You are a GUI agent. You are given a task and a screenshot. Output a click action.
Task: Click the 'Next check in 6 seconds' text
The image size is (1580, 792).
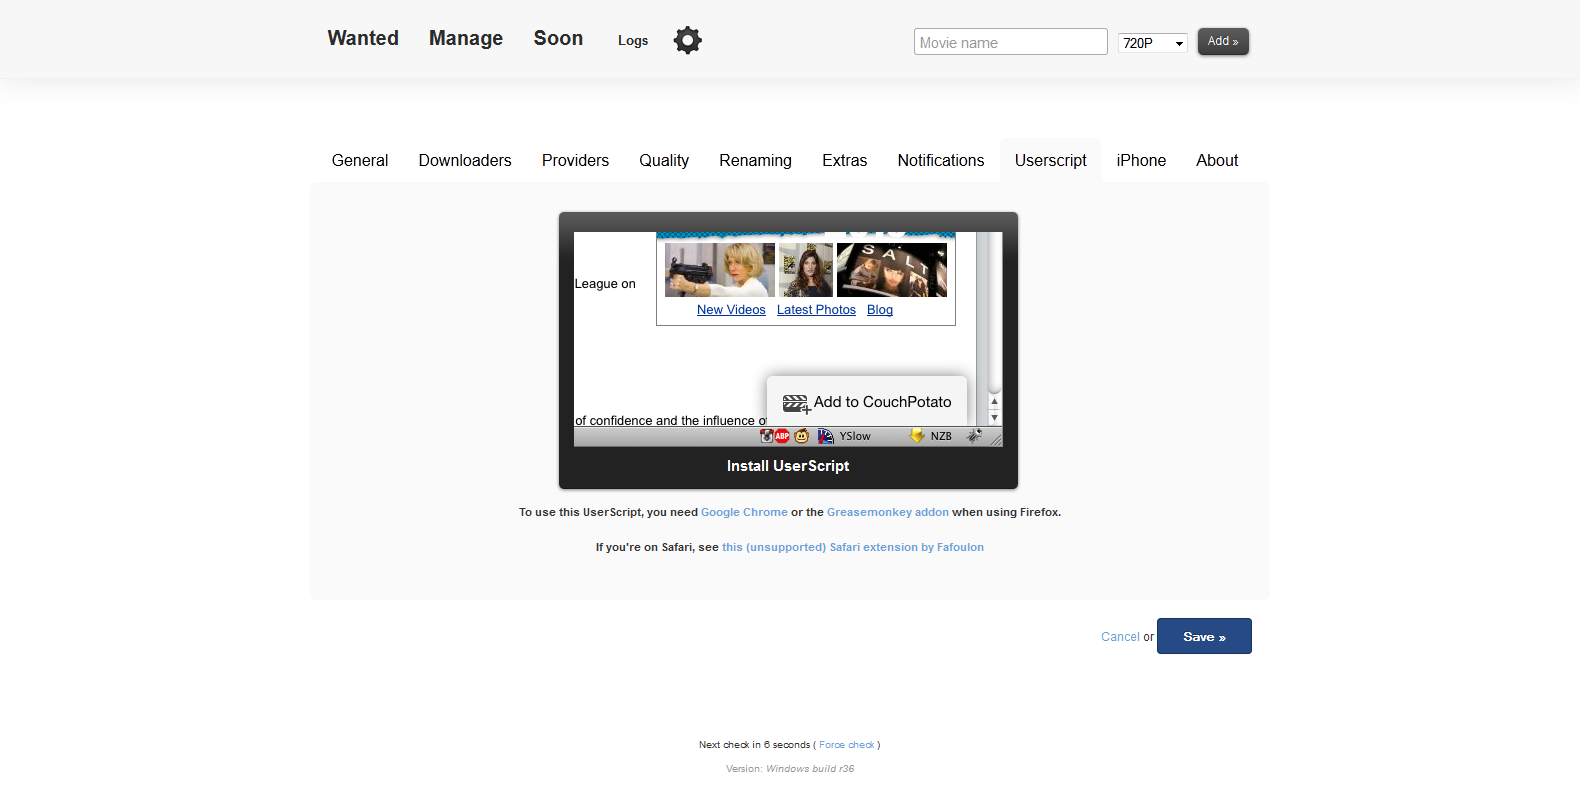754,745
